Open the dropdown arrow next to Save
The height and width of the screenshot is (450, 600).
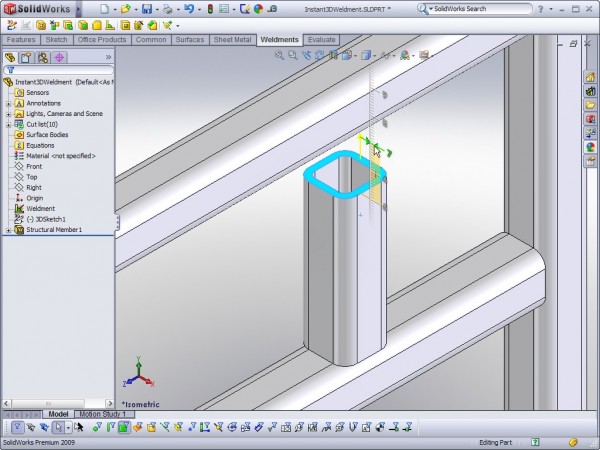157,9
